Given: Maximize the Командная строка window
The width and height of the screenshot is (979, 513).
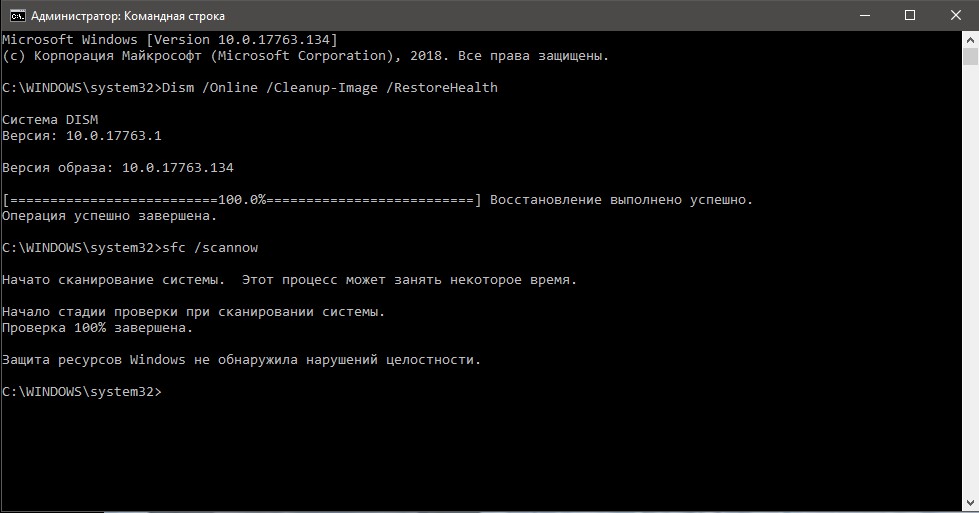Looking at the screenshot, I should click(910, 16).
